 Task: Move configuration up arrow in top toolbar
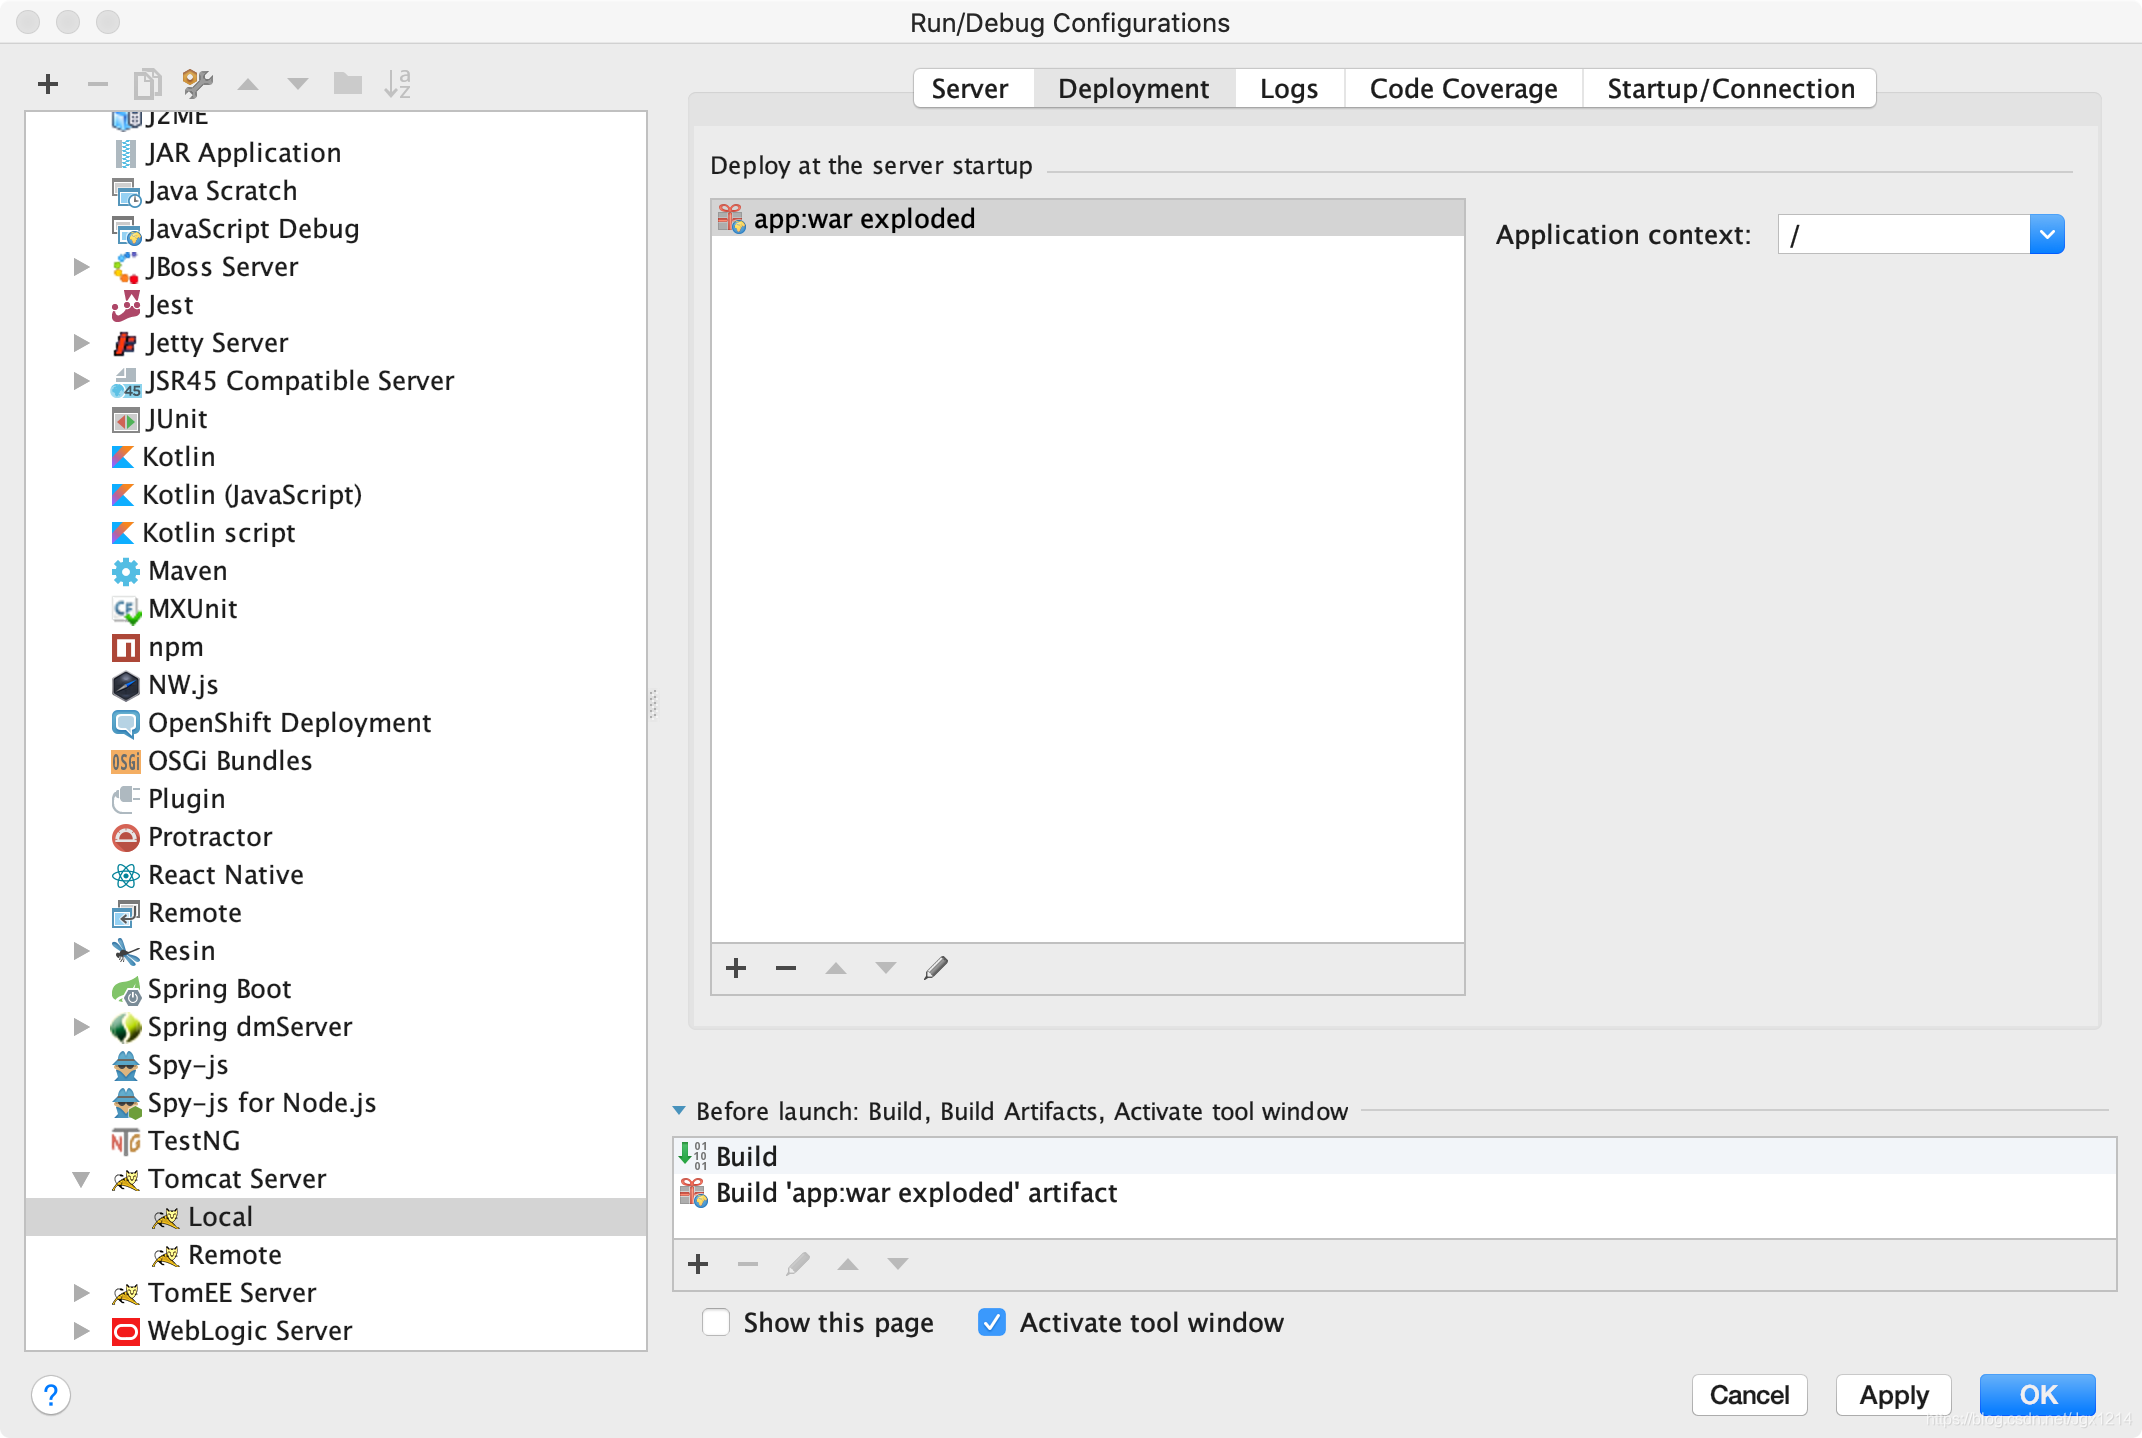coord(248,84)
